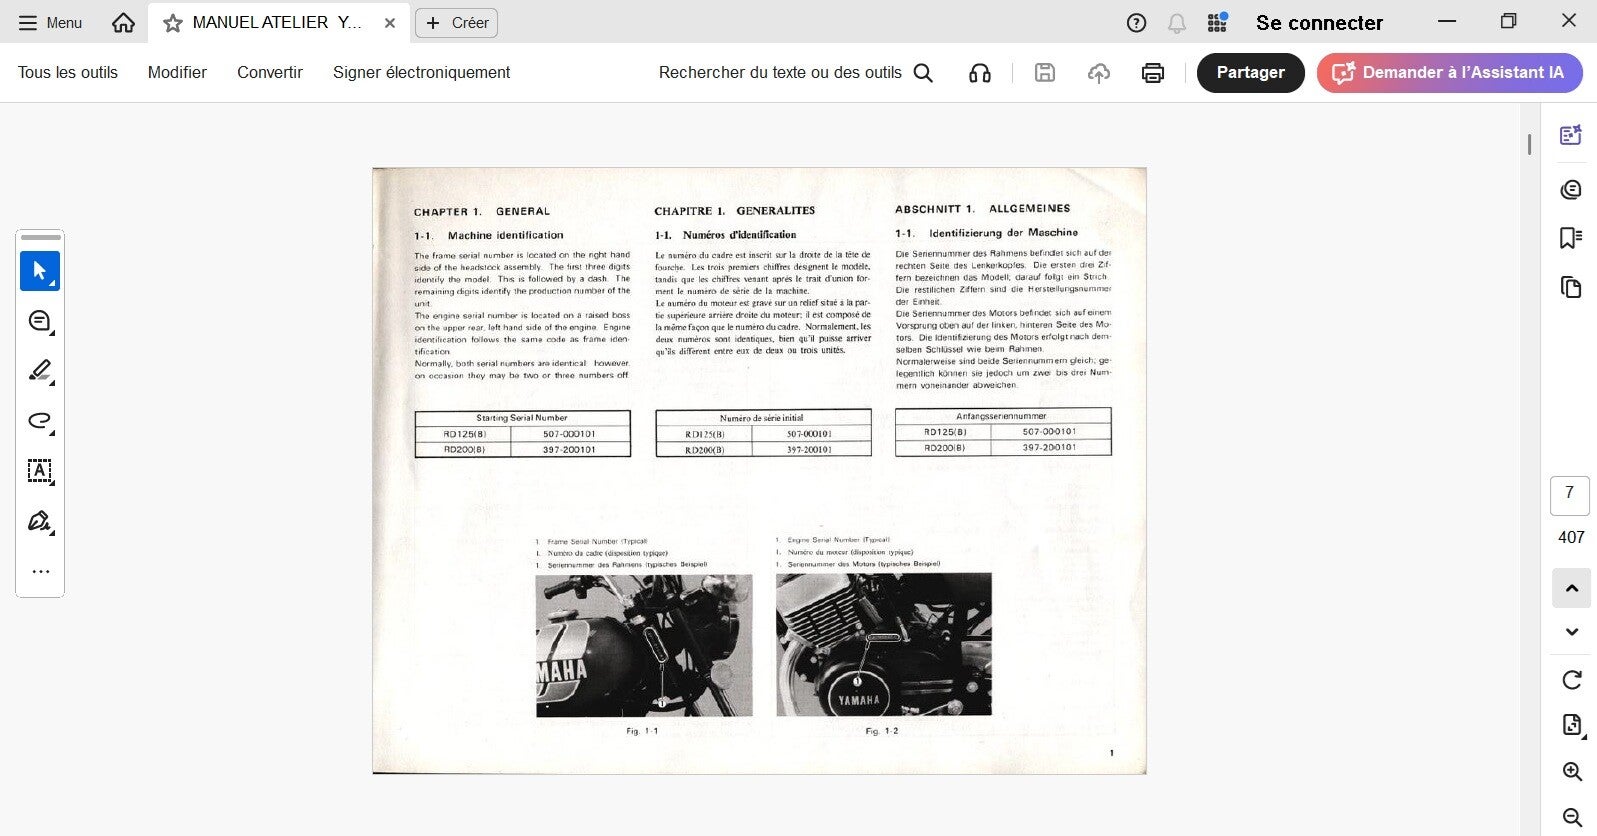Open the comments panel icon
Viewport: 1597px width, 836px height.
pyautogui.click(x=1571, y=189)
